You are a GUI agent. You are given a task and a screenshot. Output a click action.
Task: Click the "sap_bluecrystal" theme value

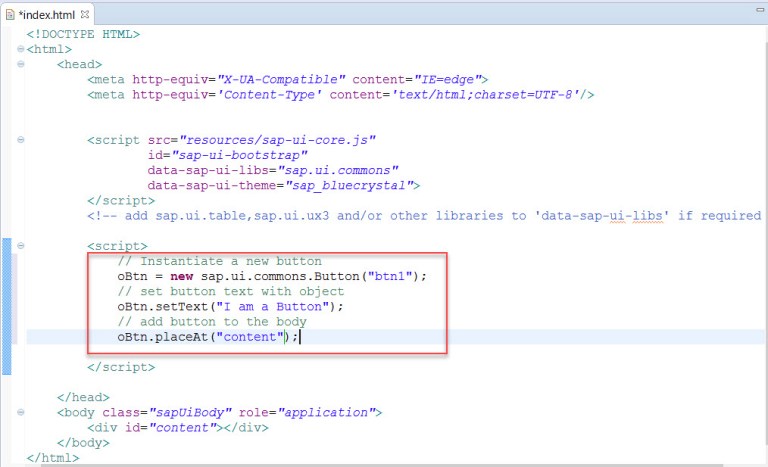coord(349,186)
